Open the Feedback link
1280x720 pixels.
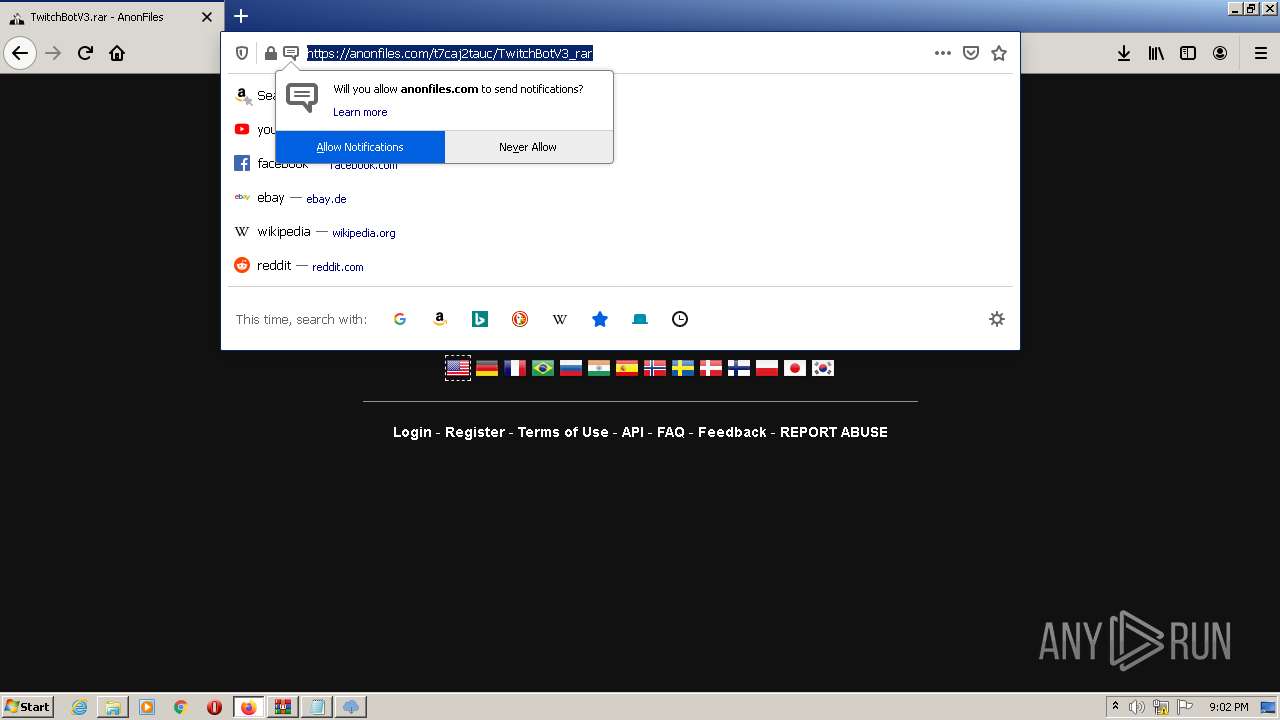point(732,432)
